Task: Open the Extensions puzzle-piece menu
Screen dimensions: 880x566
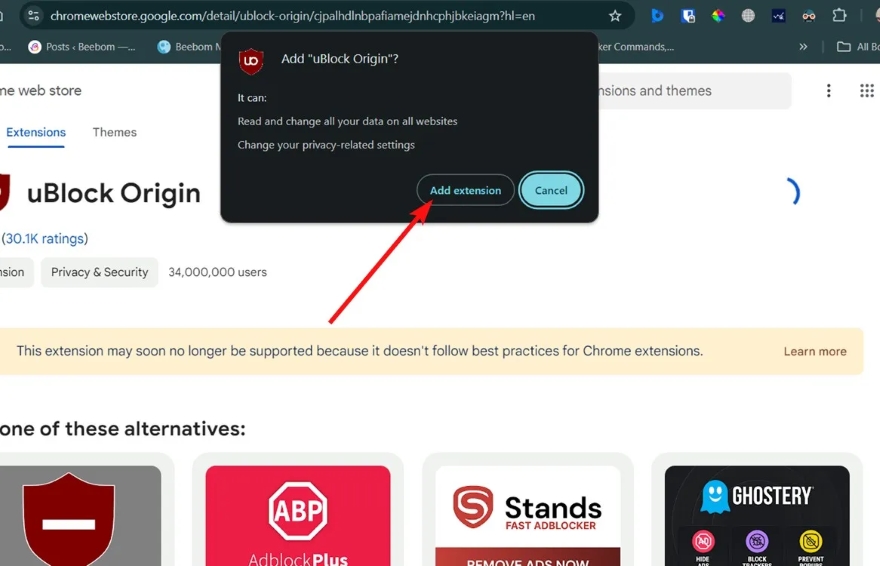Action: click(x=839, y=15)
